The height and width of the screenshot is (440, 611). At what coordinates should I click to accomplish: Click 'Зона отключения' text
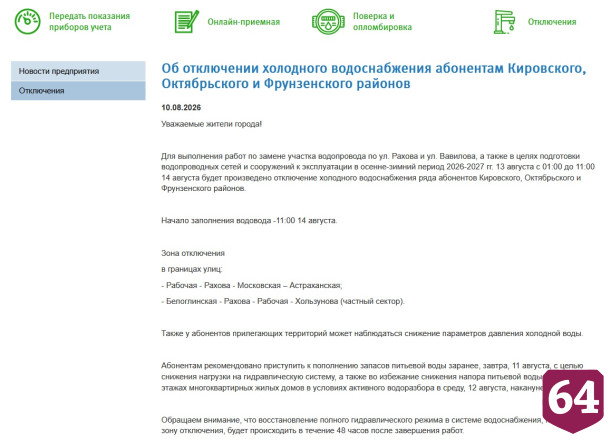tap(193, 253)
